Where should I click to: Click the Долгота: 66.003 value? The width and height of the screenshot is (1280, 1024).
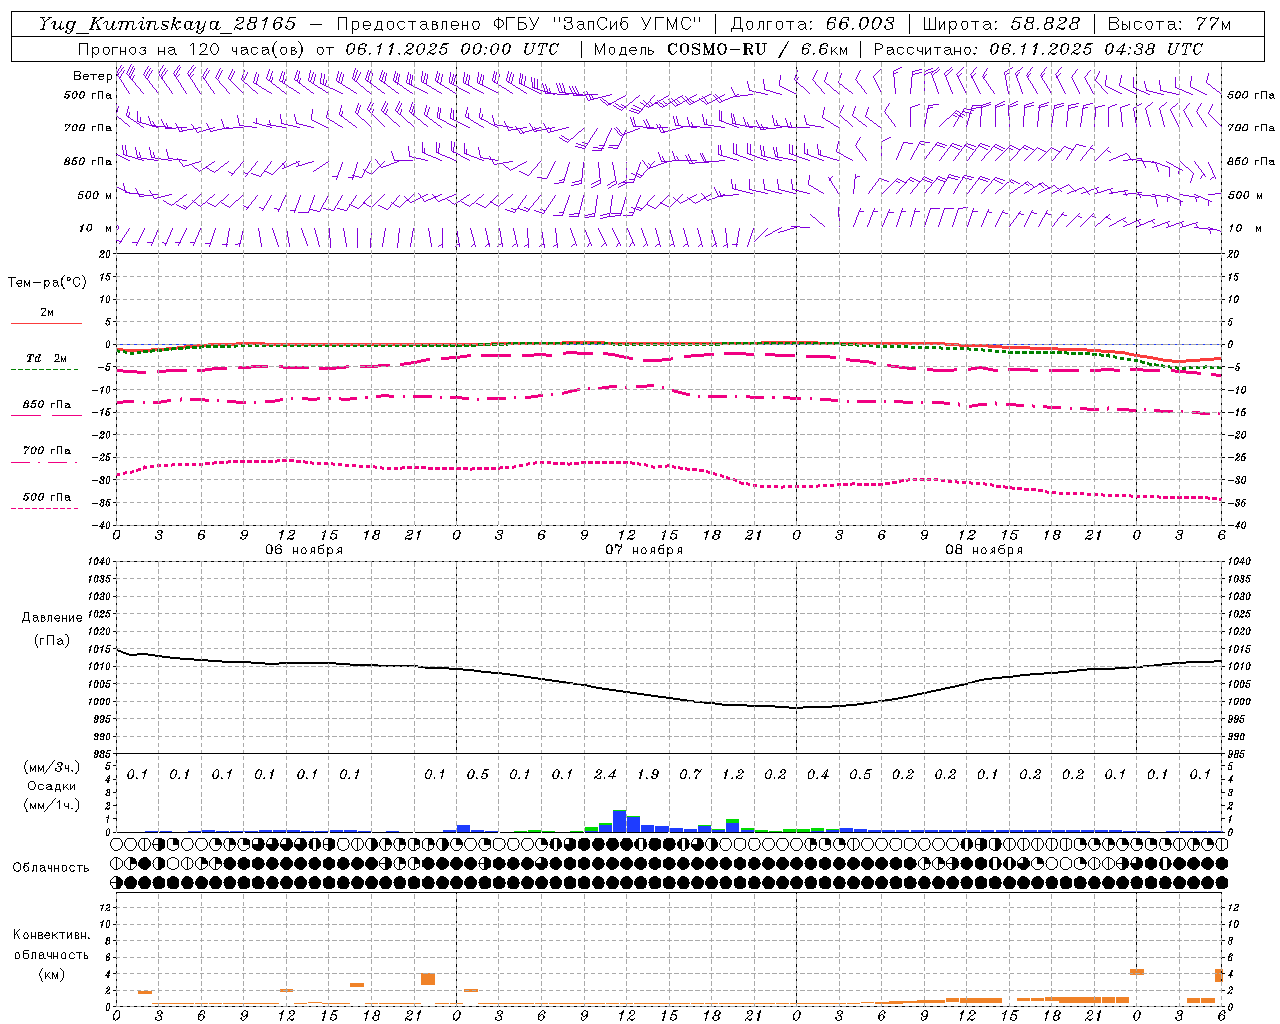click(x=813, y=24)
